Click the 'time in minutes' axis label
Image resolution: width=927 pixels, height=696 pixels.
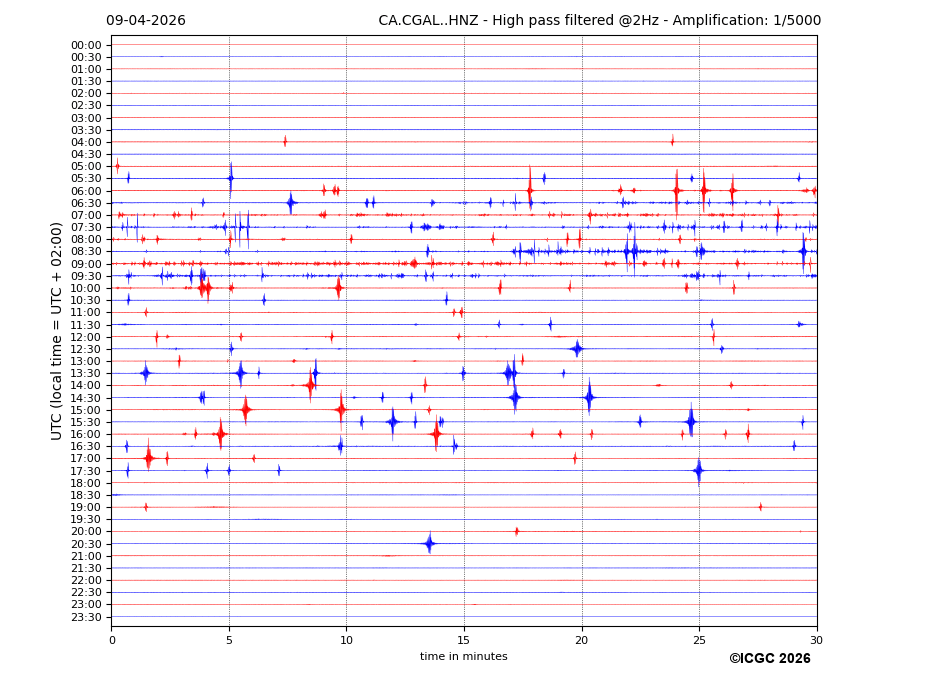(x=463, y=657)
